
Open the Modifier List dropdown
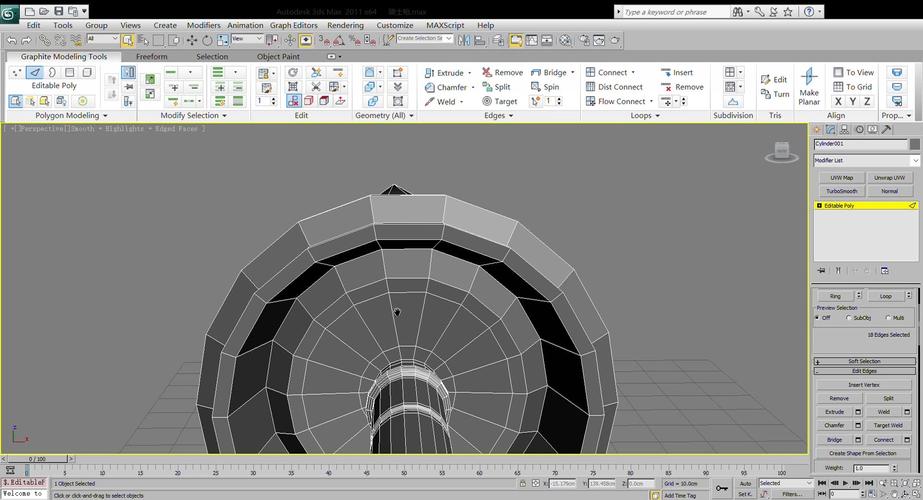tap(866, 160)
